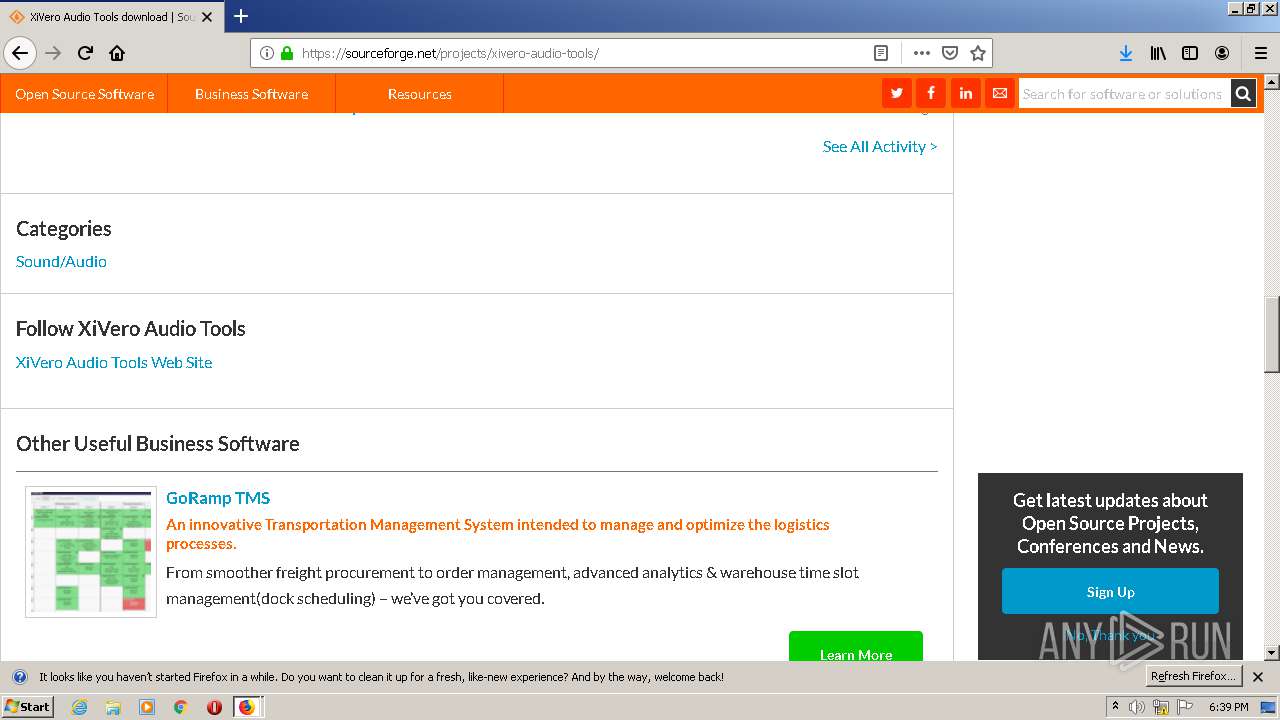Share via the Facebook icon
This screenshot has height=720, width=1280.
pyautogui.click(x=931, y=93)
